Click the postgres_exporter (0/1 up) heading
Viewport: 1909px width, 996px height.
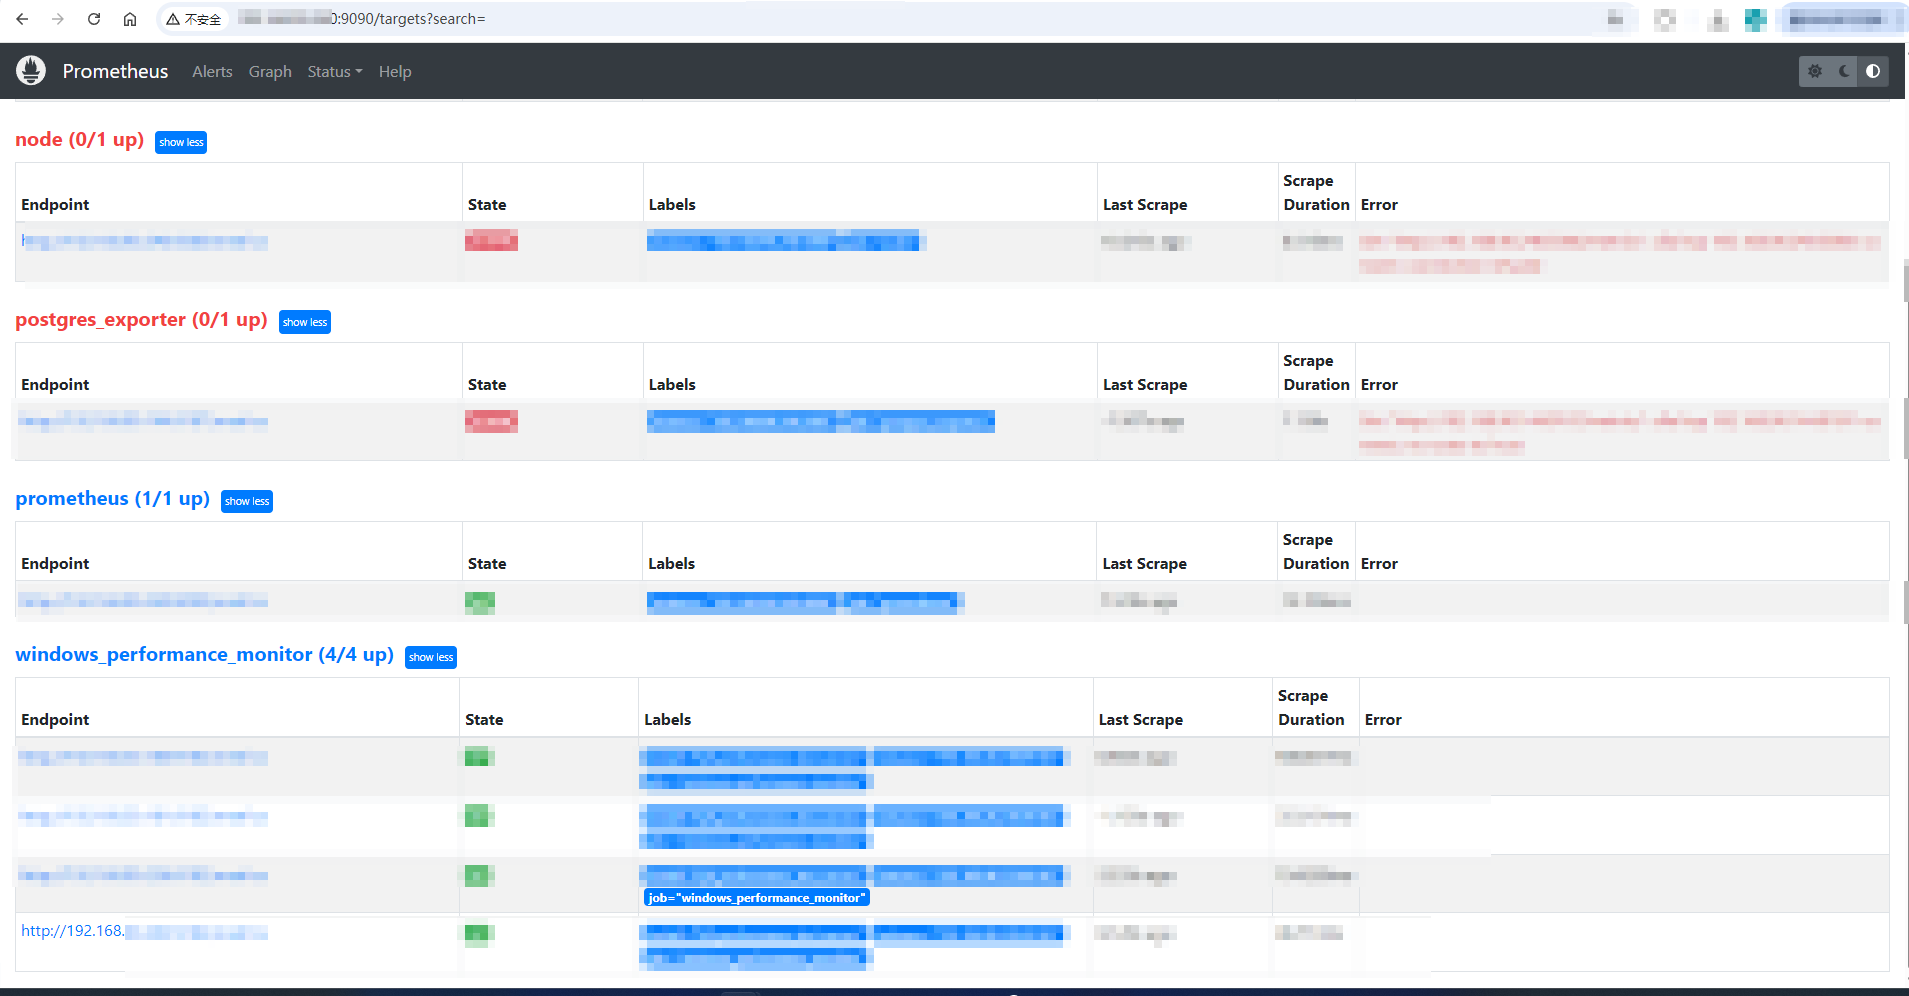coord(141,320)
